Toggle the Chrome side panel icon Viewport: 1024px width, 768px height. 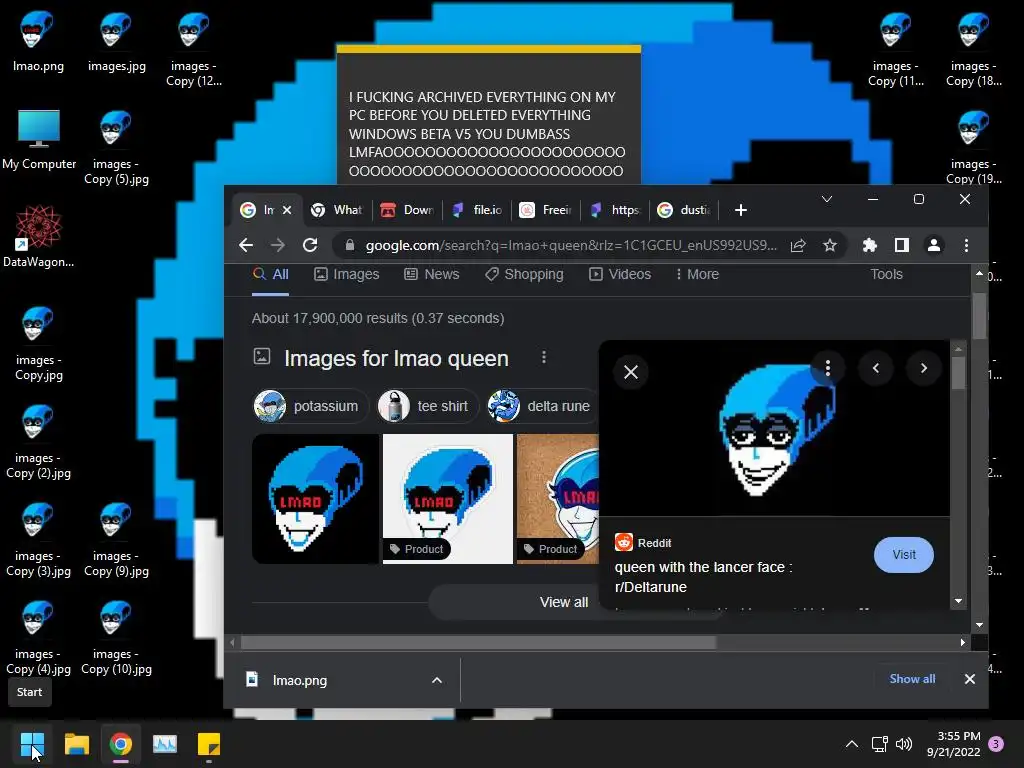click(902, 246)
